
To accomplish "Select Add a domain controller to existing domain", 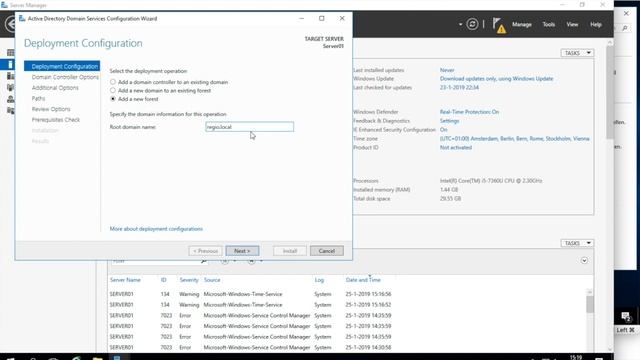I will click(113, 82).
